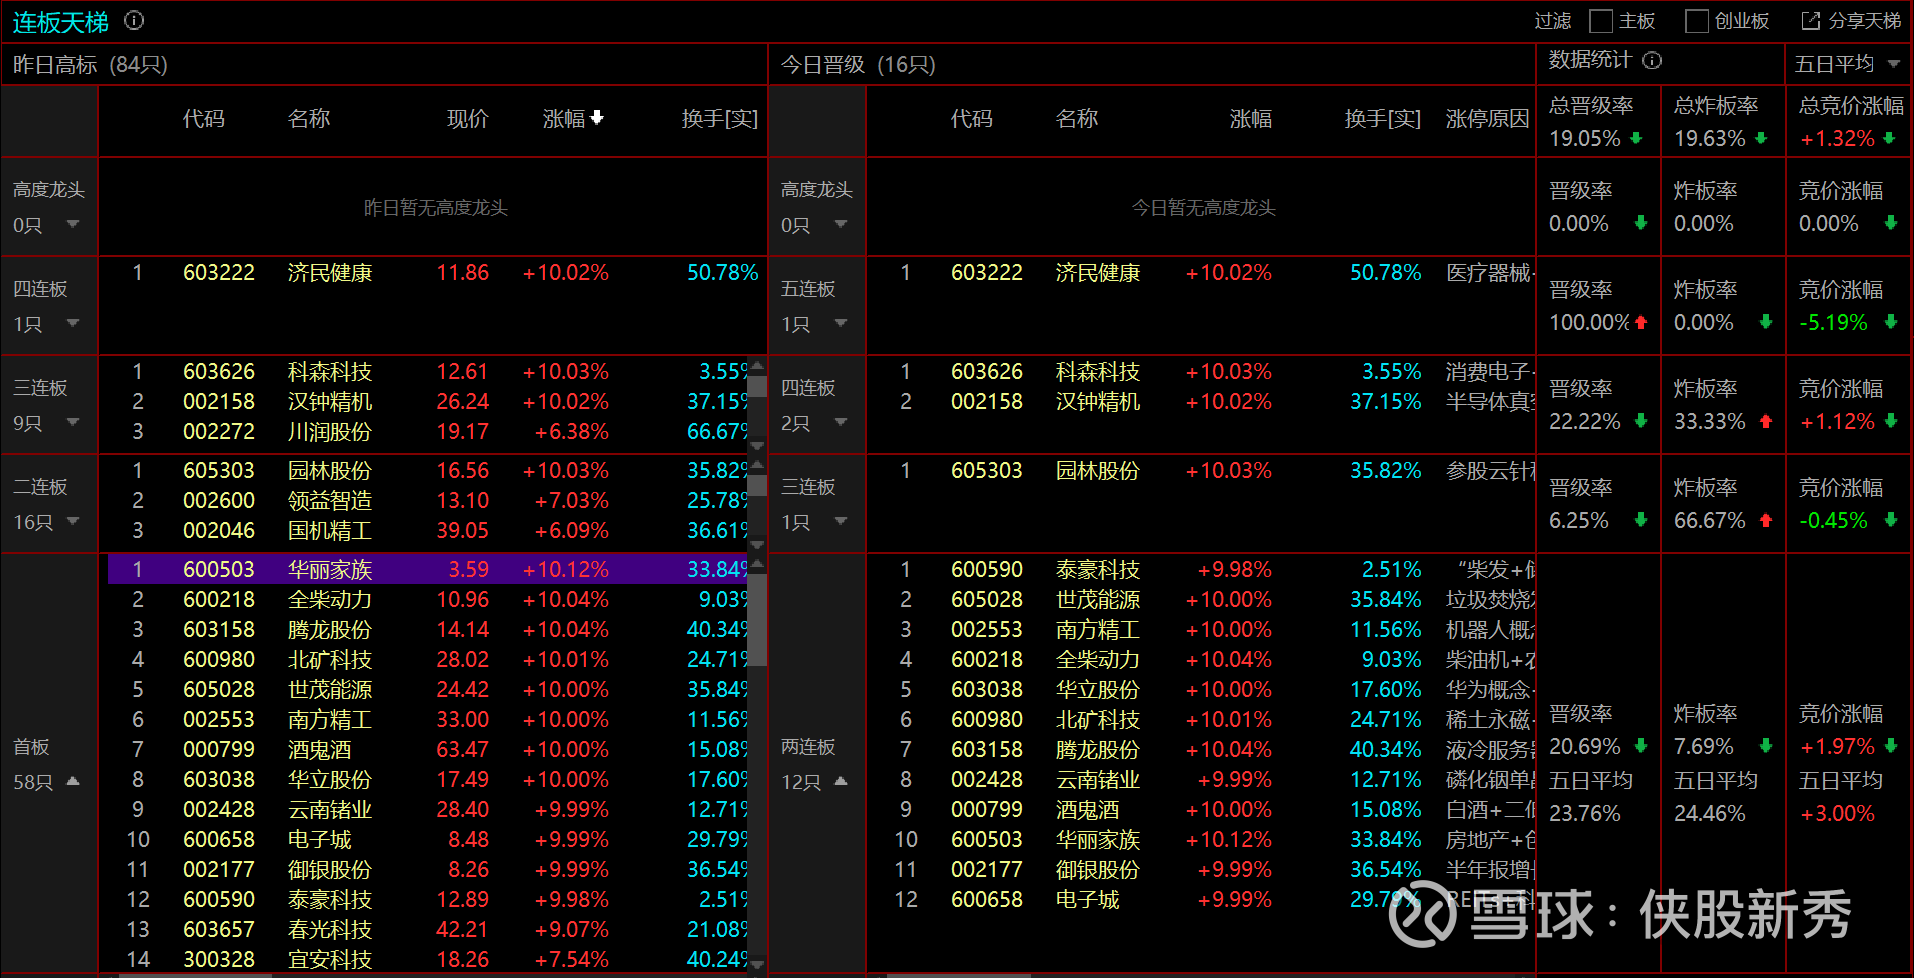Sort yesterday list by 代码 column
Viewport: 1914px width, 978px height.
tap(204, 119)
